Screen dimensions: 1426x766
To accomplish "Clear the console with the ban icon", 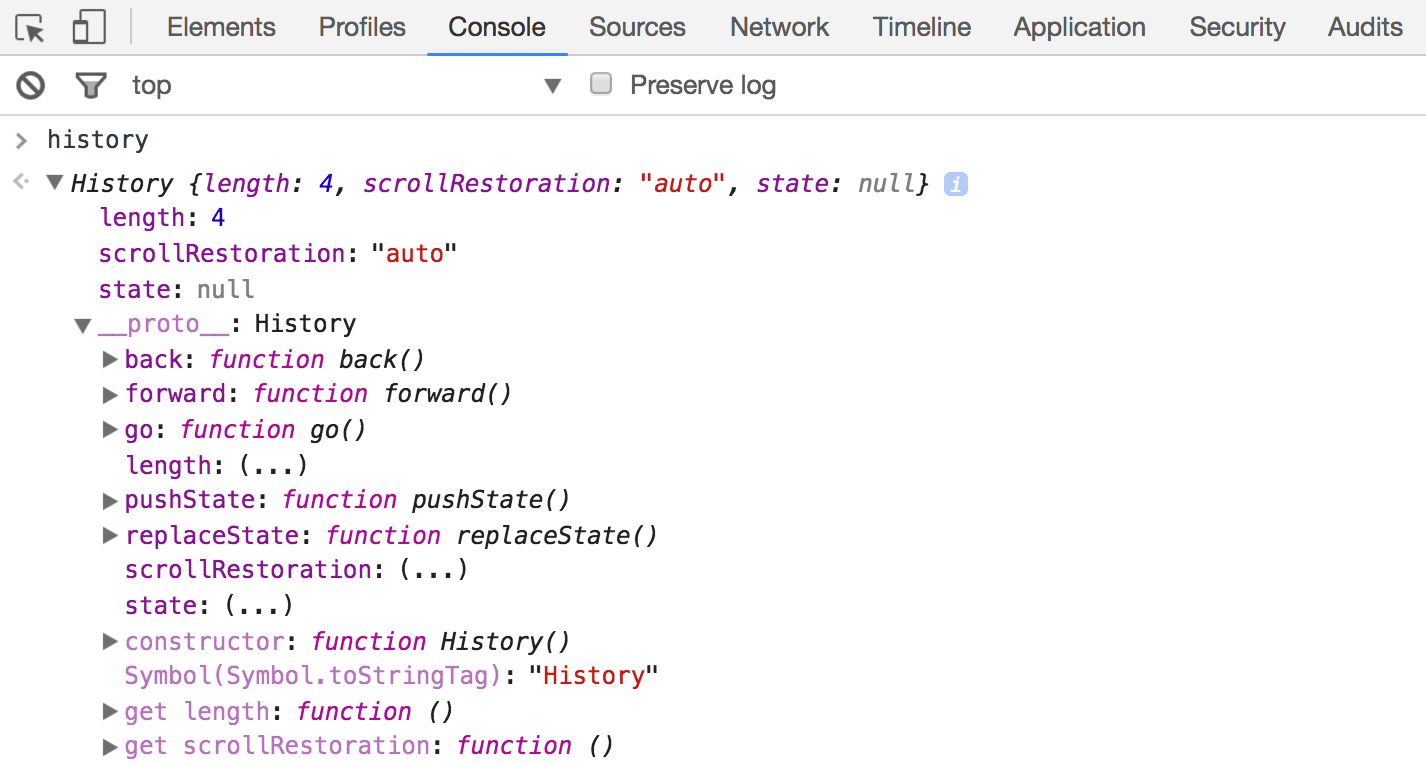I will coord(31,86).
